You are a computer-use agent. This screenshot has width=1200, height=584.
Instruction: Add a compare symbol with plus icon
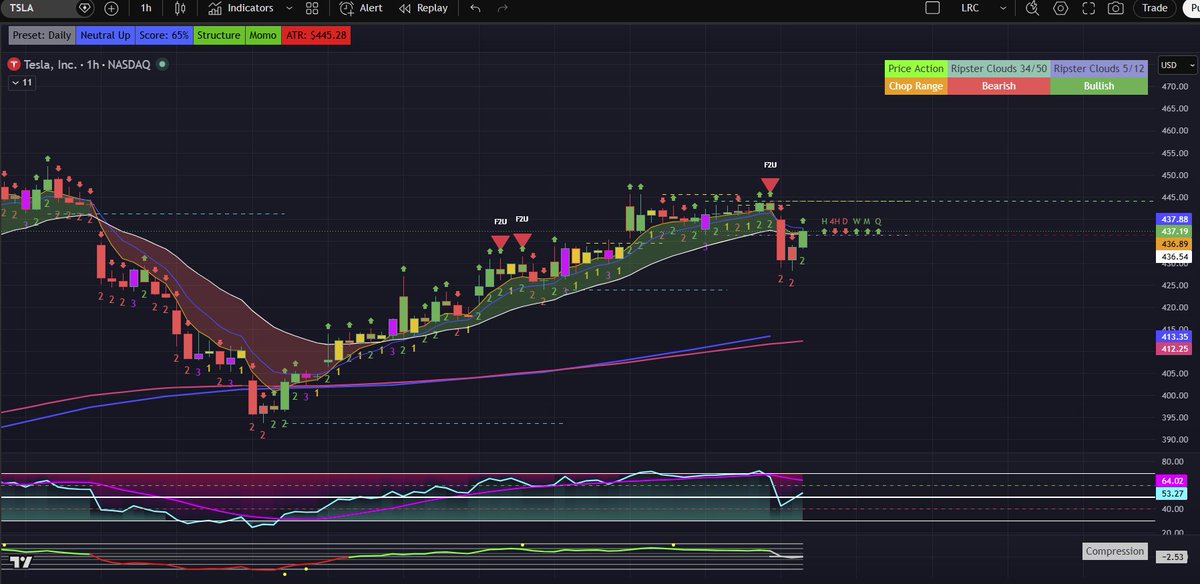111,8
